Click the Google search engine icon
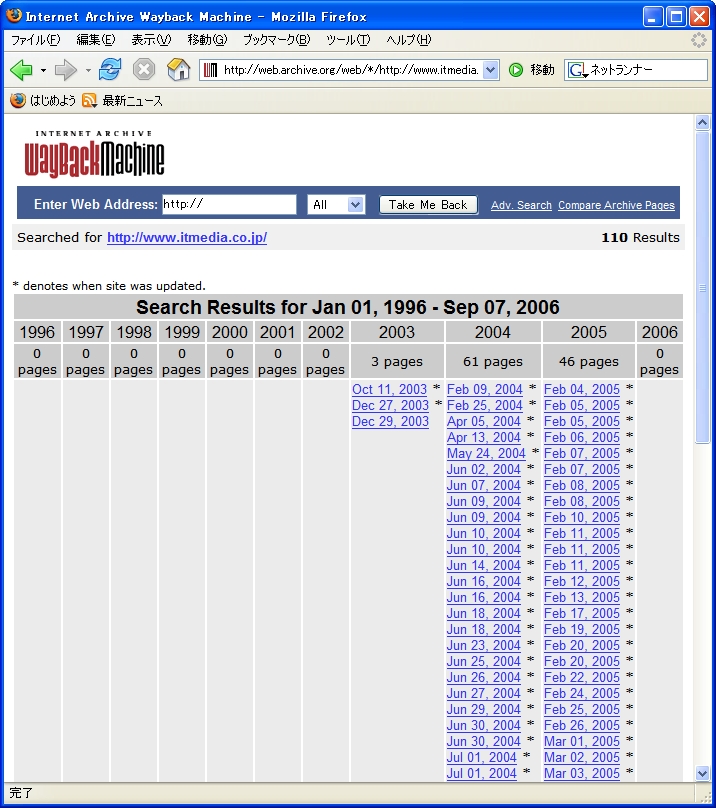Viewport: 716px width, 808px height. point(576,70)
